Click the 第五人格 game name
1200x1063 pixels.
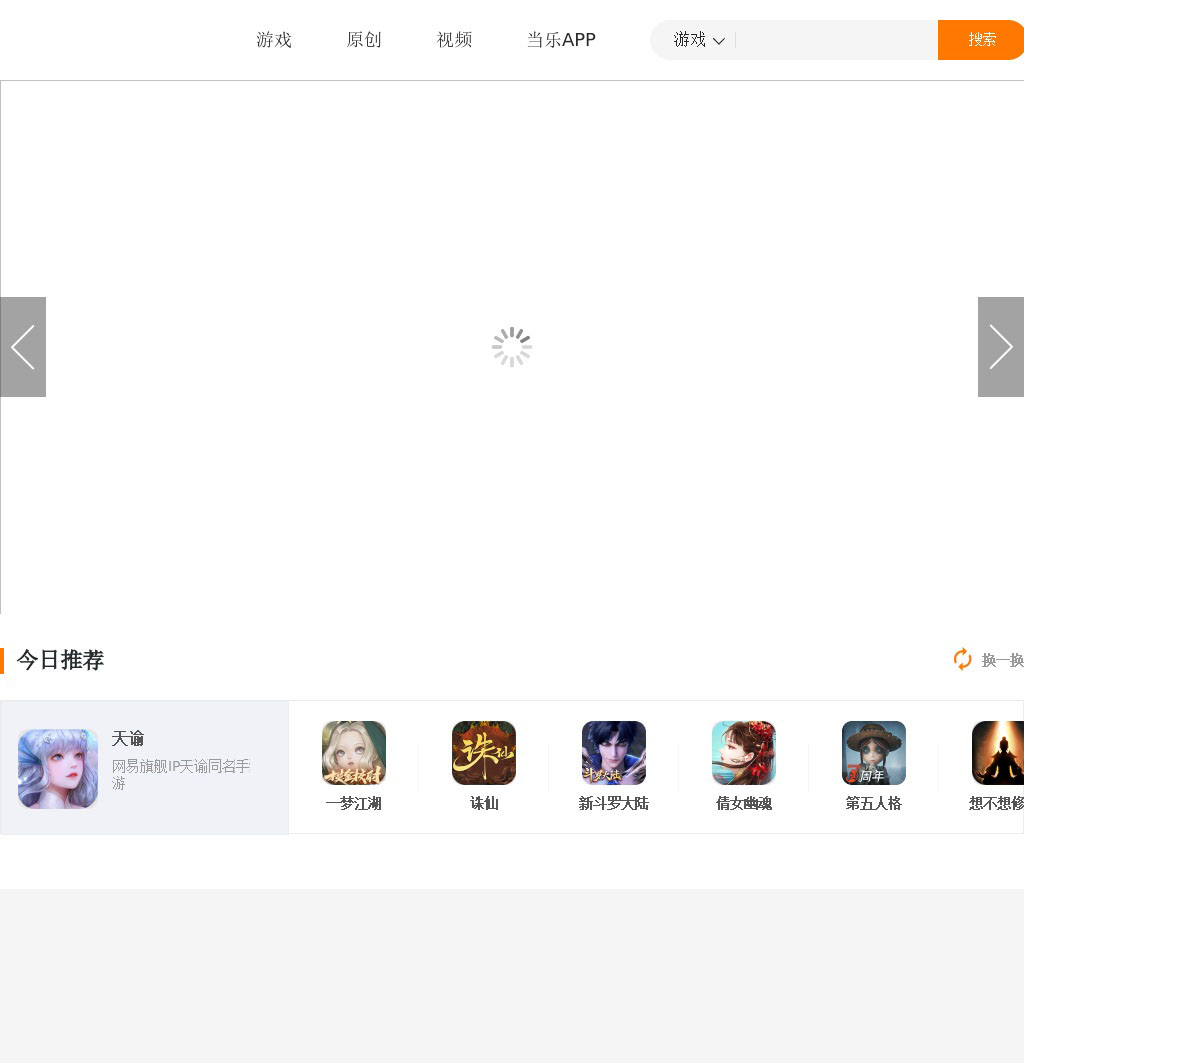click(x=874, y=803)
